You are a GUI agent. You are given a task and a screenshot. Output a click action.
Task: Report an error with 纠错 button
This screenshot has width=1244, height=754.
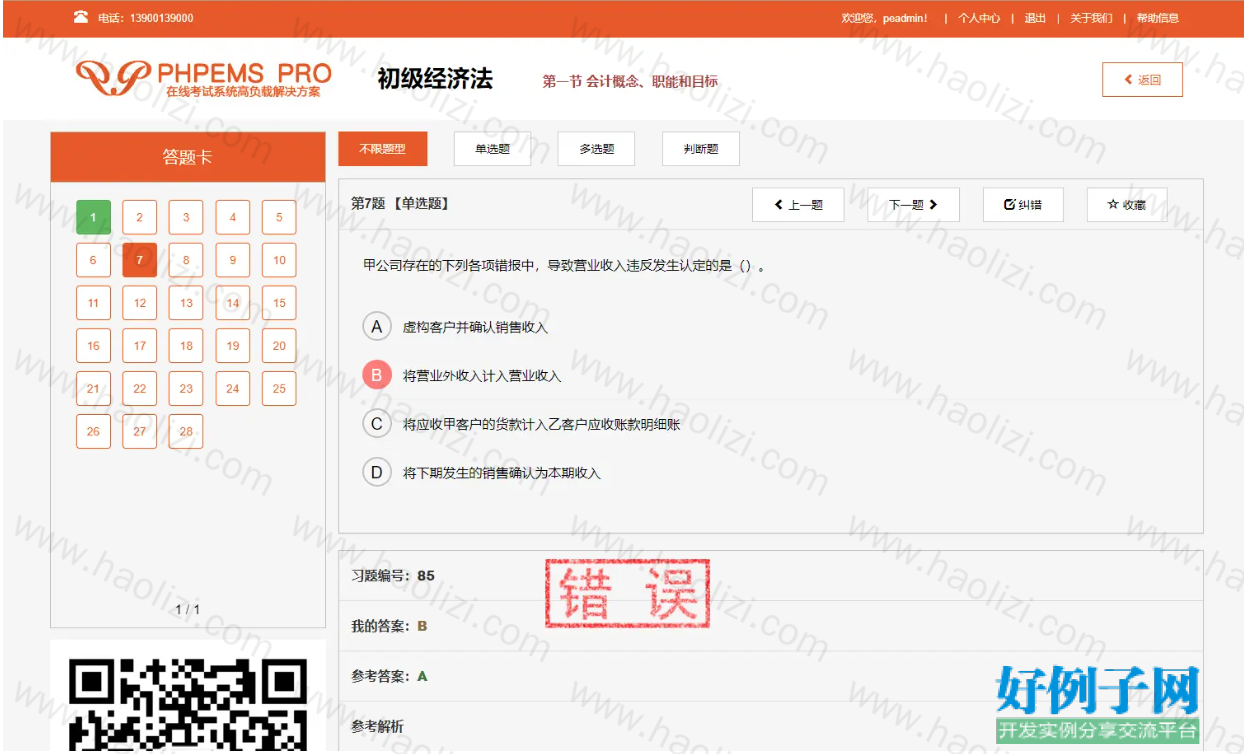pos(1023,205)
